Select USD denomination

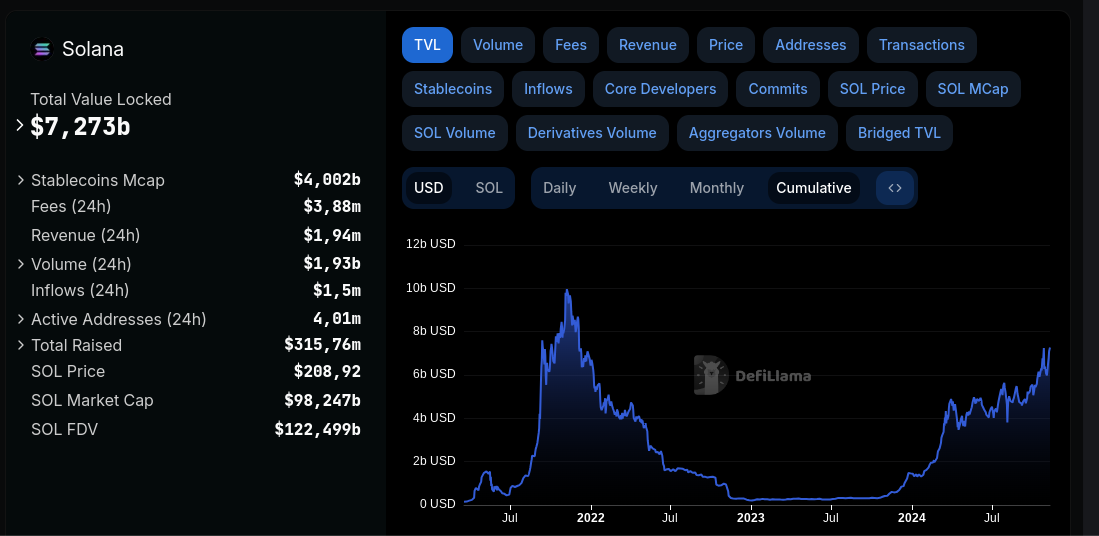click(429, 188)
